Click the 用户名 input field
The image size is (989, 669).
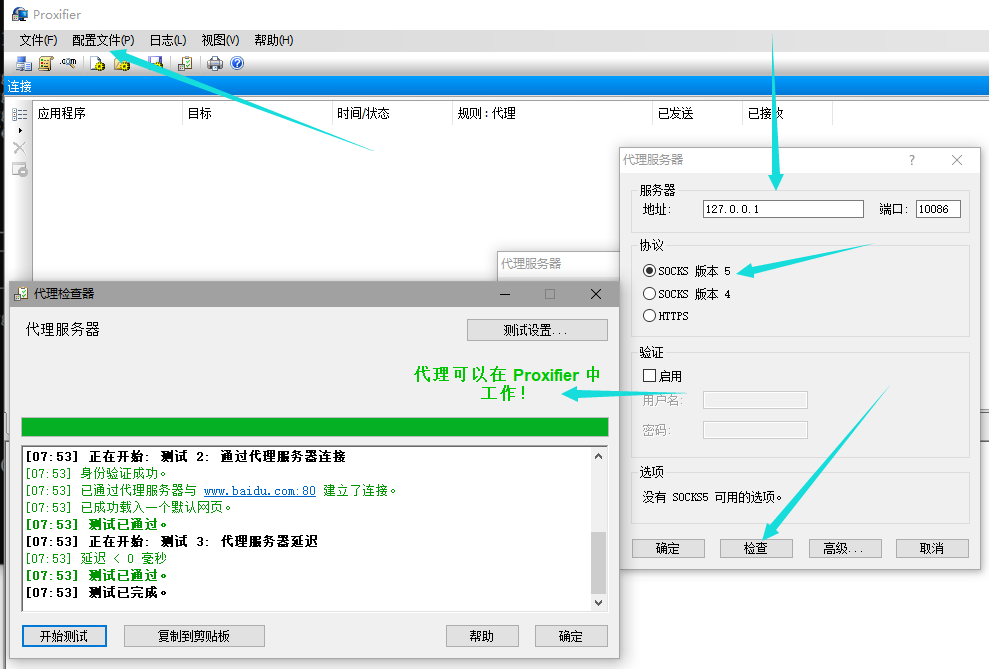[755, 400]
